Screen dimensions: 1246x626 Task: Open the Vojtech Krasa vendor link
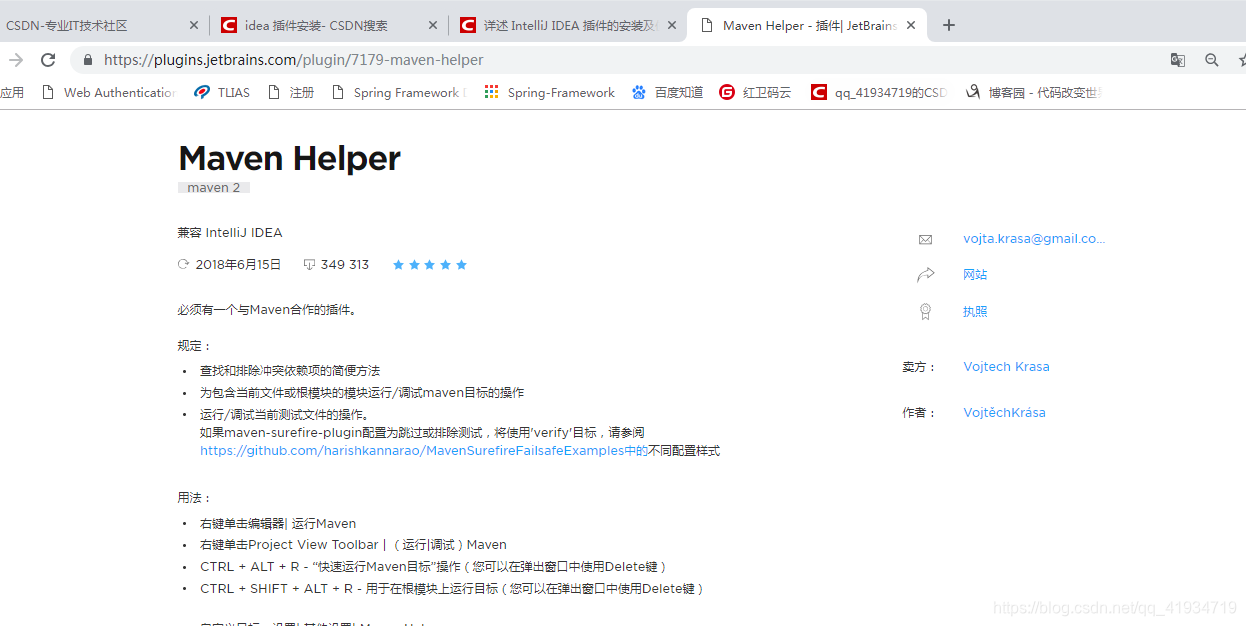pos(1006,367)
